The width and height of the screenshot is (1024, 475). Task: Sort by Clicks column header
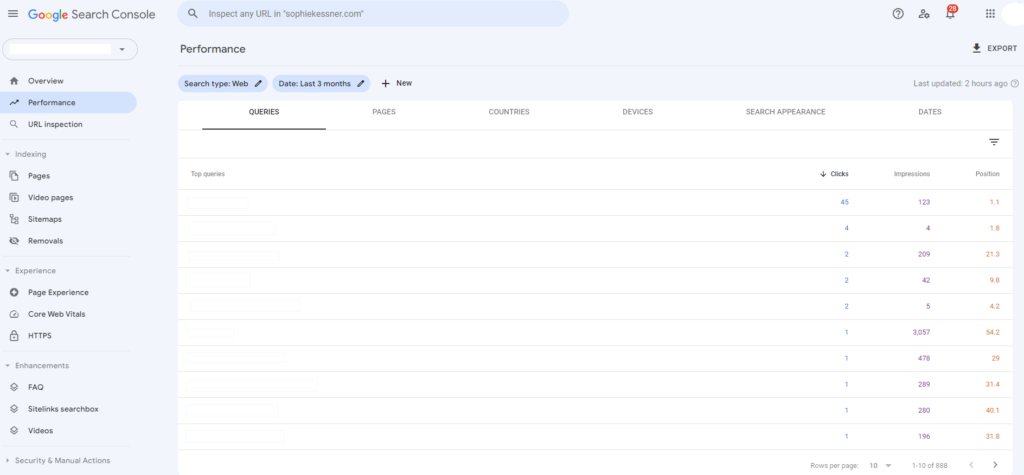pyautogui.click(x=835, y=174)
